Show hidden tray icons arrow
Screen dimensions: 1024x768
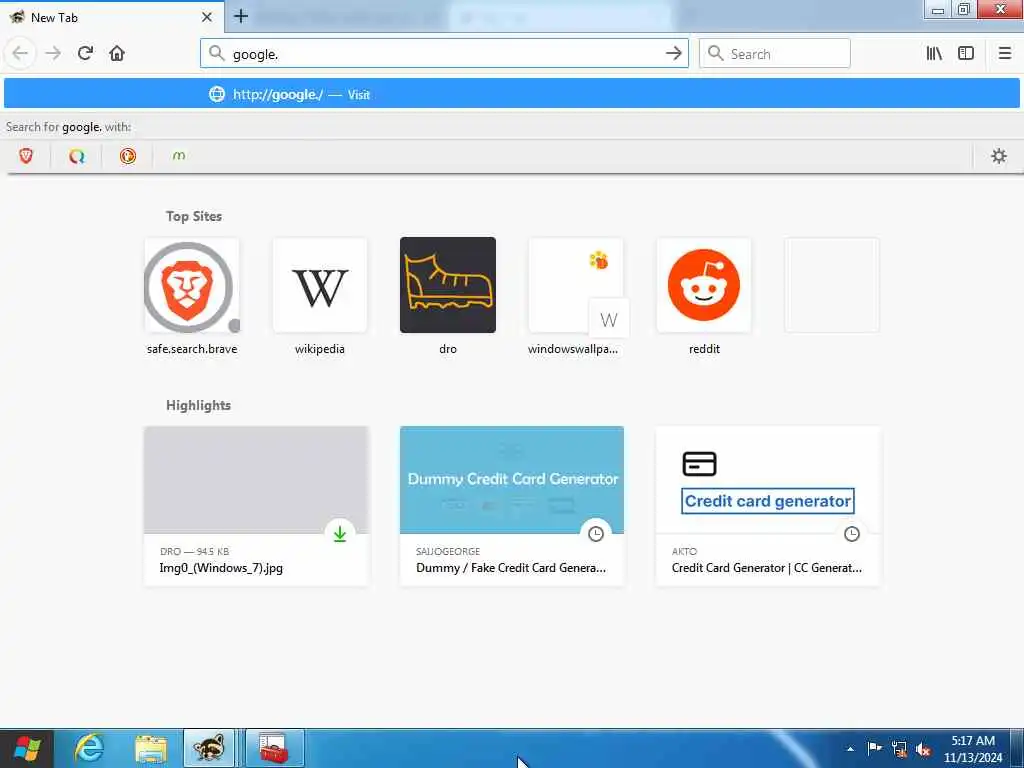850,748
